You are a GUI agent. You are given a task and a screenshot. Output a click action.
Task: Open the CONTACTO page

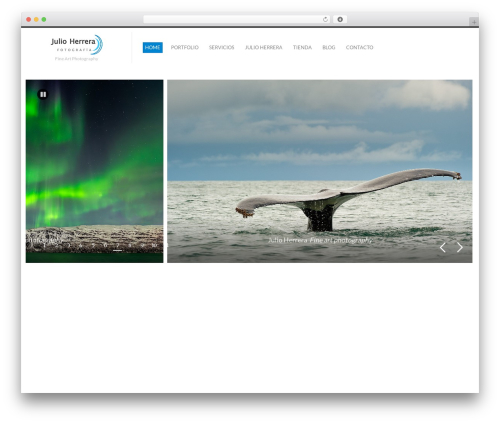359,47
